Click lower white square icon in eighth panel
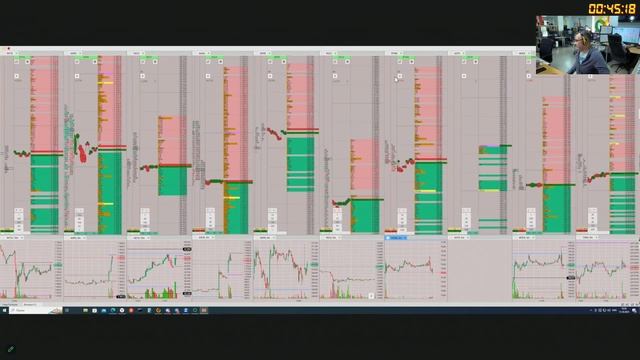The image size is (640, 360). (x=464, y=76)
